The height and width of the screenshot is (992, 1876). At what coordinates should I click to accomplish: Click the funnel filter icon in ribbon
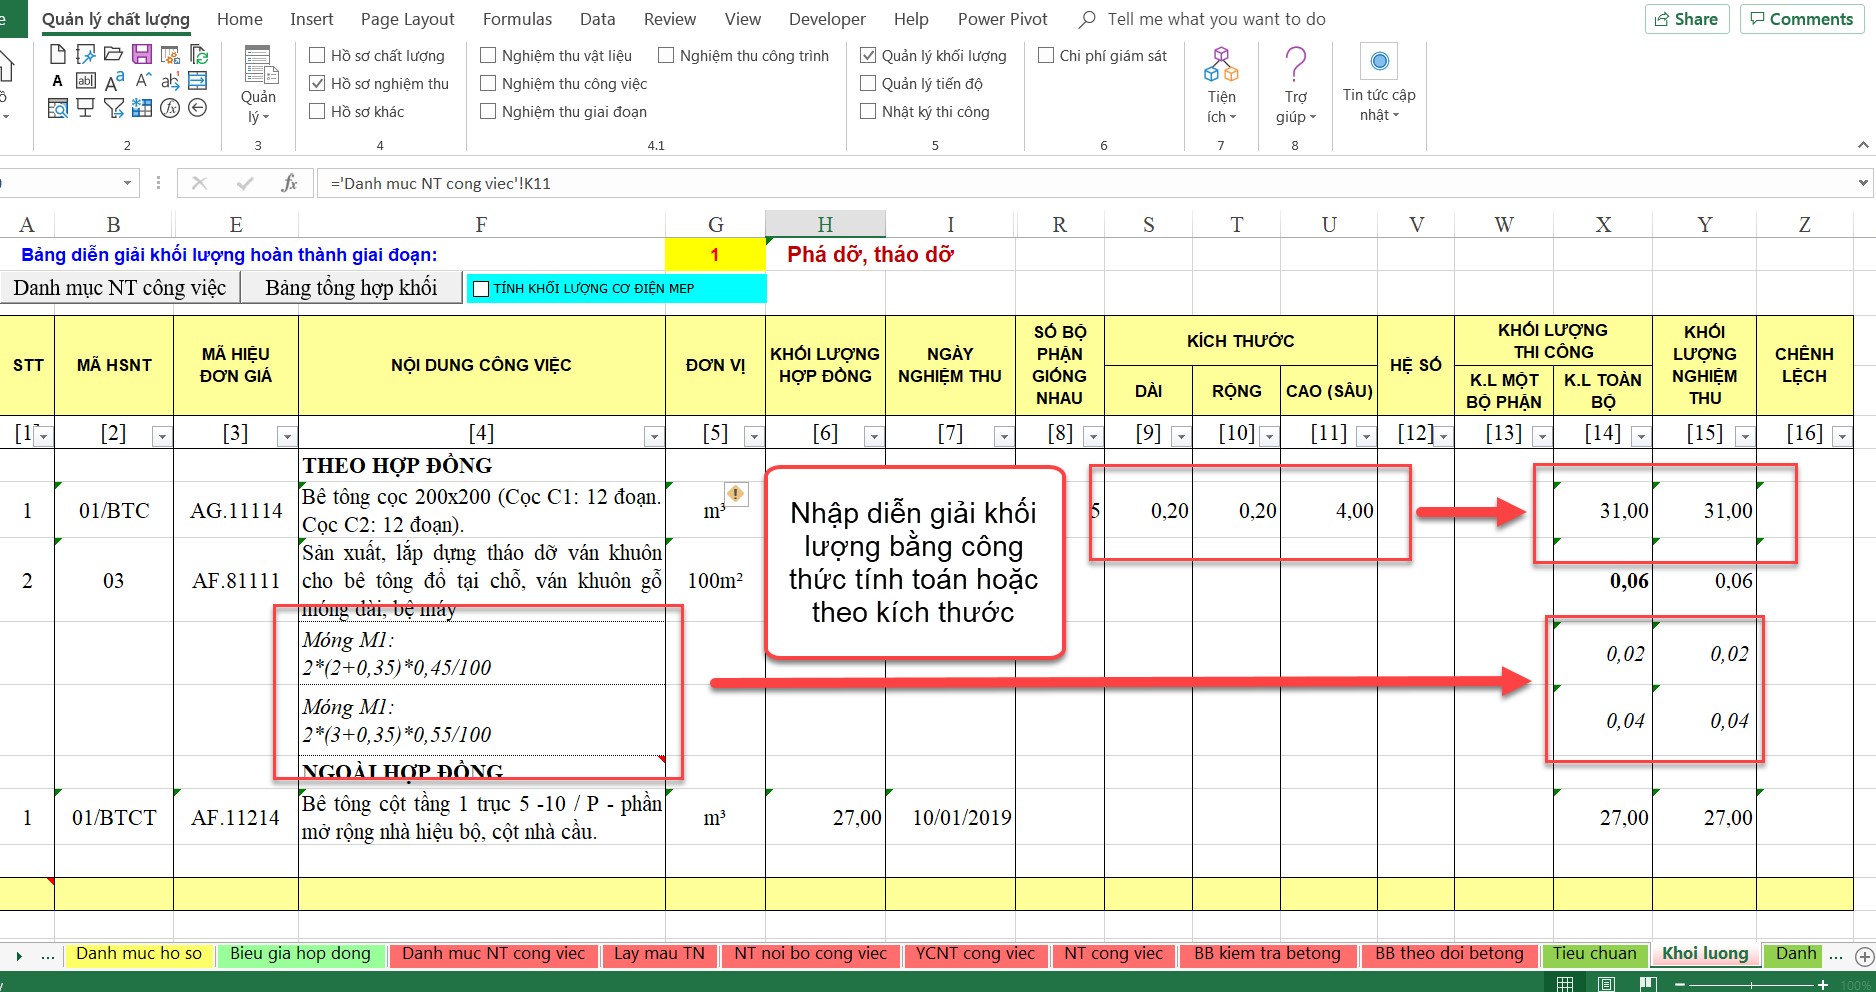pyautogui.click(x=114, y=108)
